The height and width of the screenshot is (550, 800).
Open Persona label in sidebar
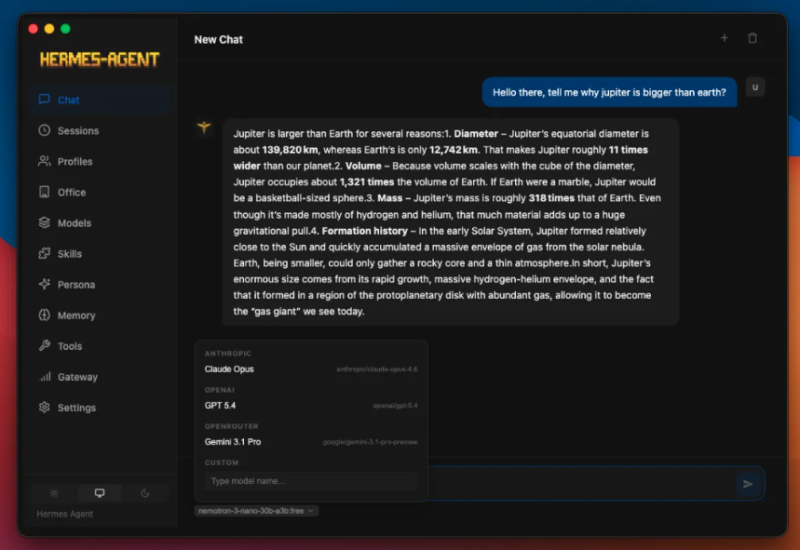[76, 285]
